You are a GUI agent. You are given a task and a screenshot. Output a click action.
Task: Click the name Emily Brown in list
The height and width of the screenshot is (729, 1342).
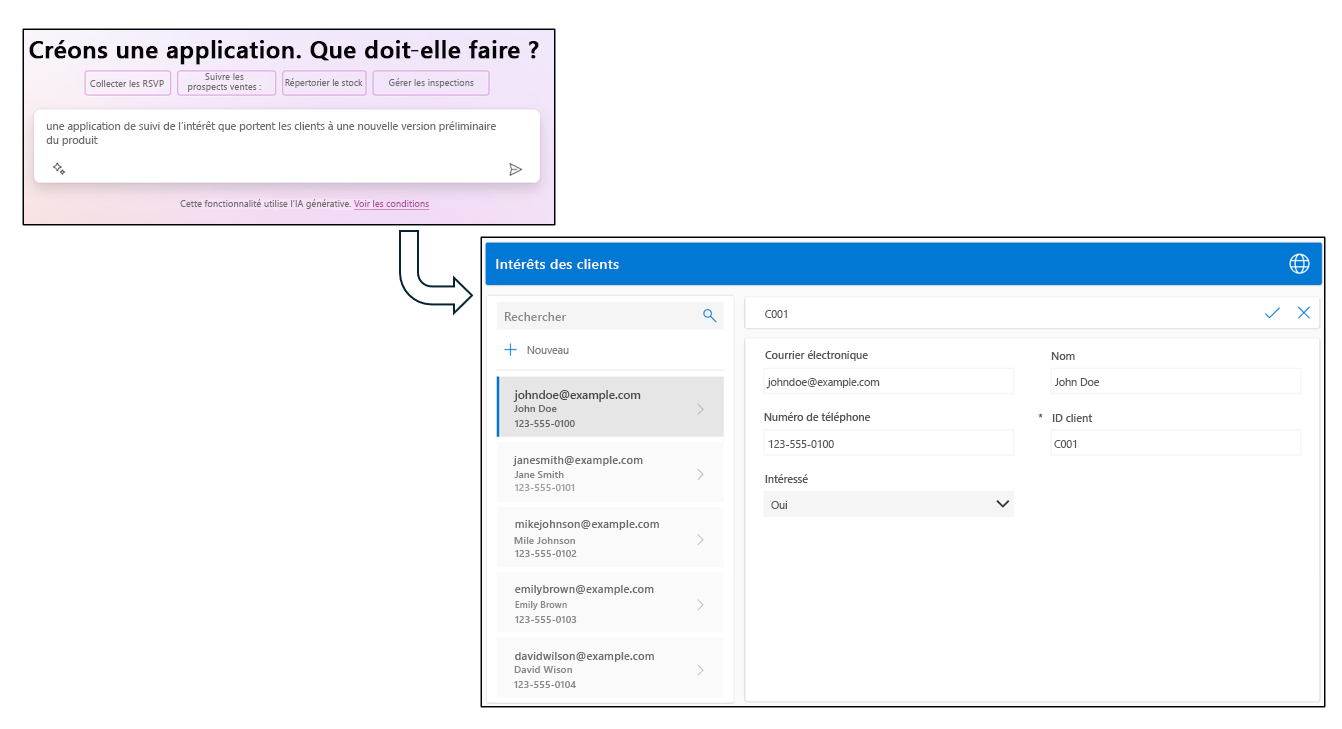point(541,604)
